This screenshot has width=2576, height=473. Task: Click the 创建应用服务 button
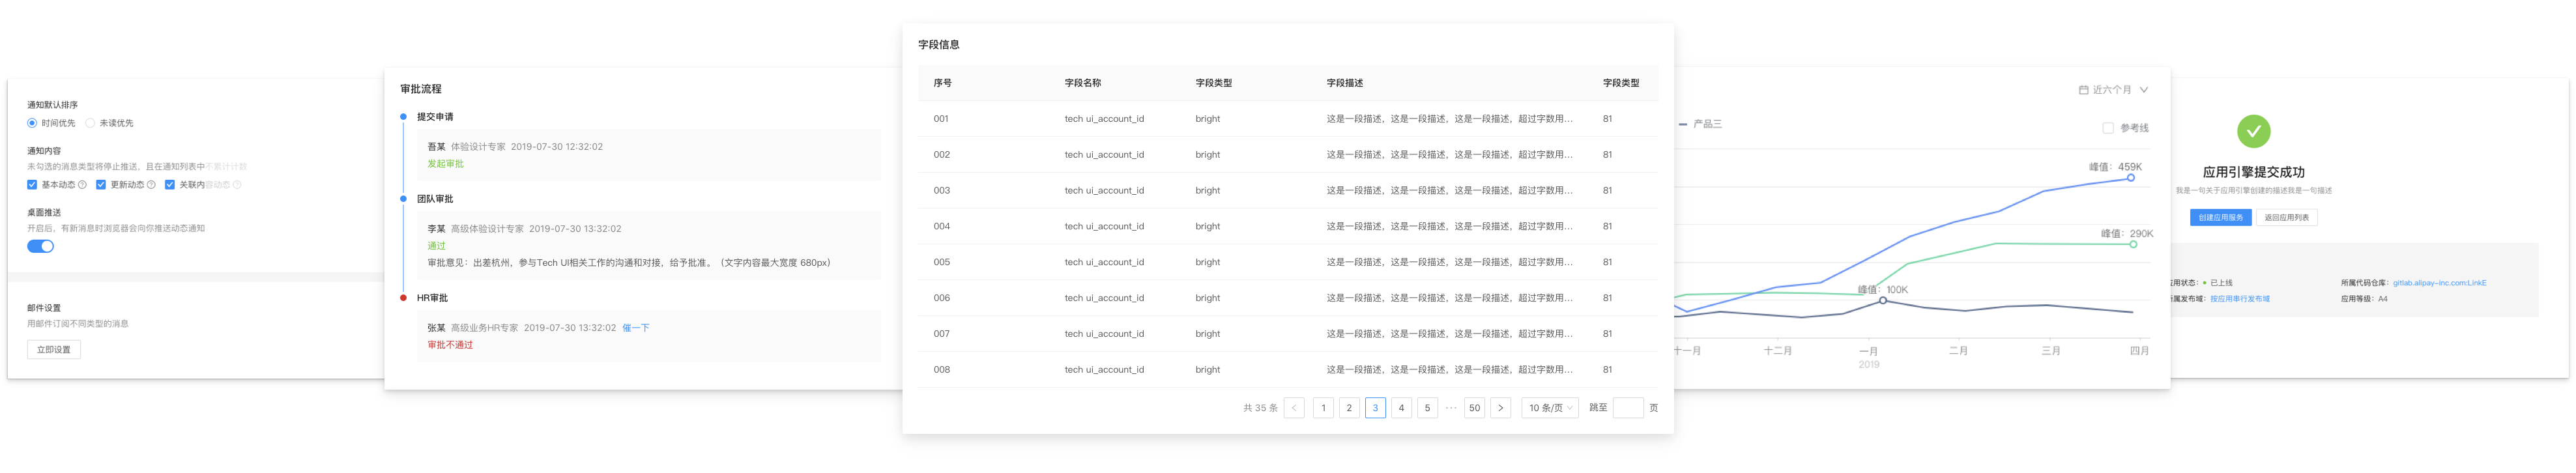(2220, 217)
